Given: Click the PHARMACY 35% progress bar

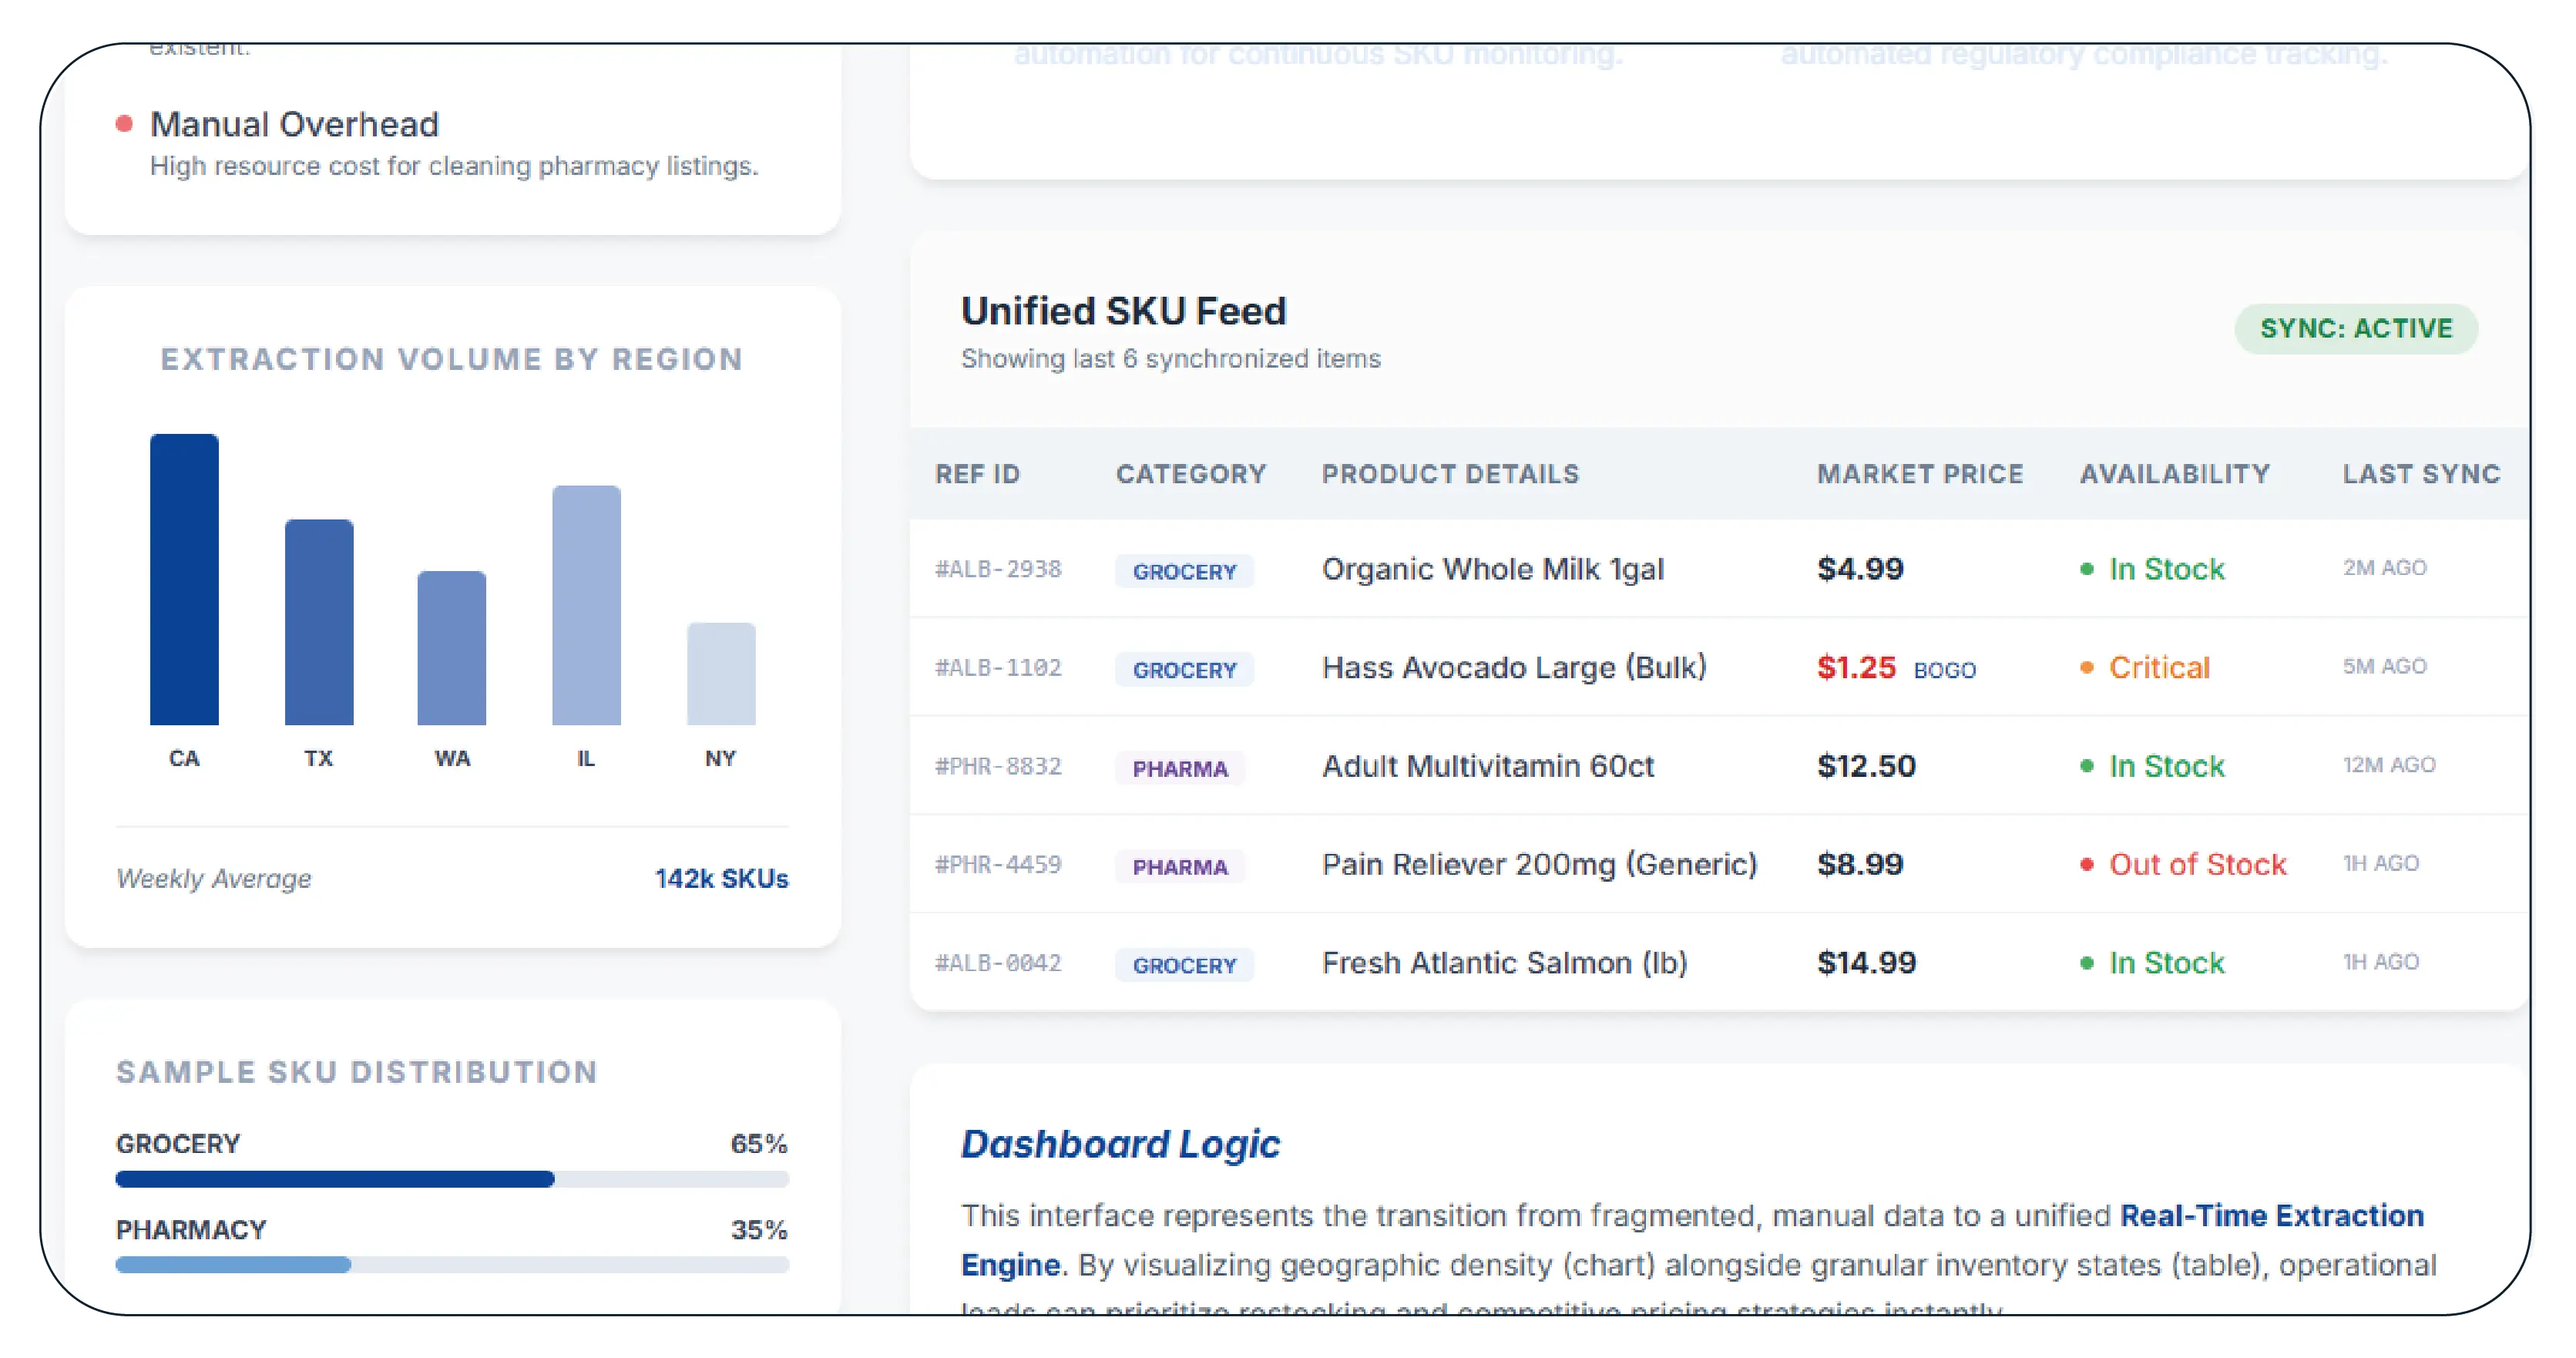Looking at the screenshot, I should 452,1266.
